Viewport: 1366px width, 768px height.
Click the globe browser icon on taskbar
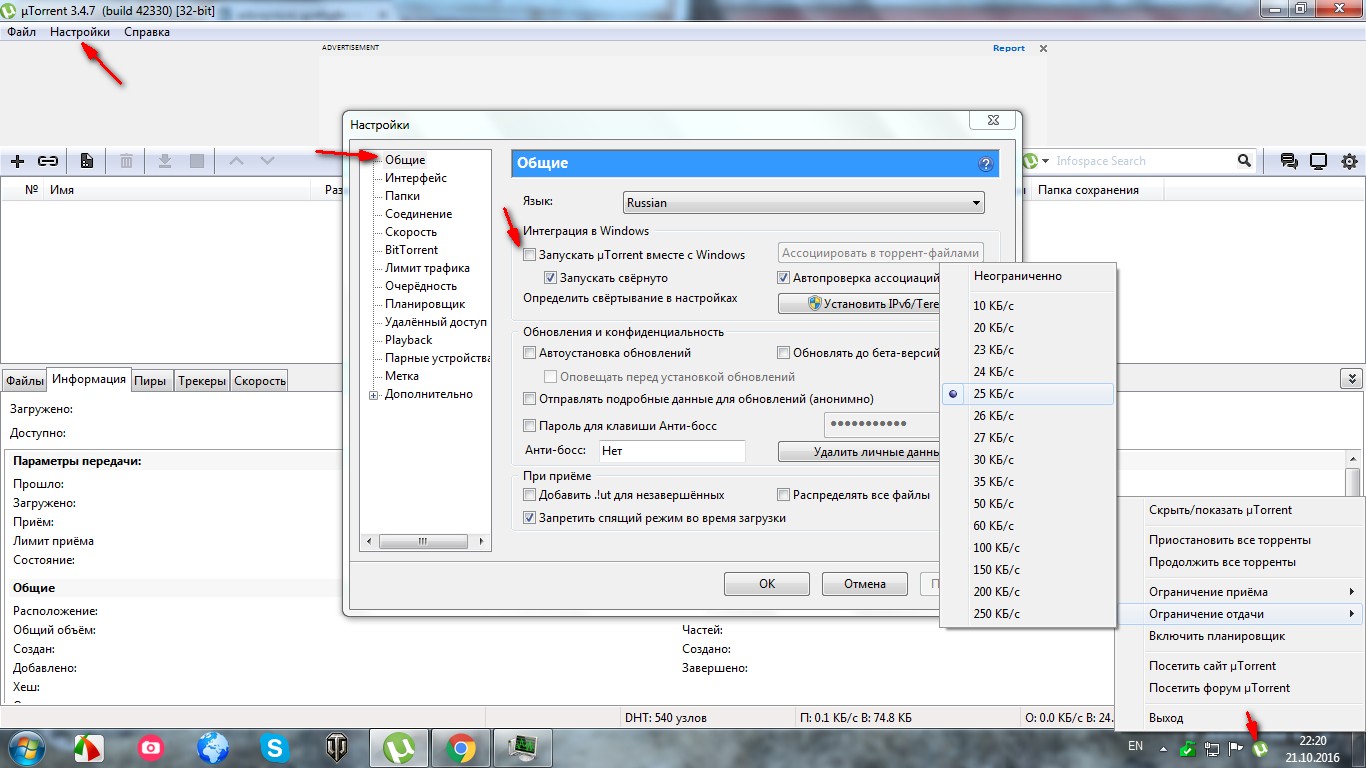tap(213, 747)
